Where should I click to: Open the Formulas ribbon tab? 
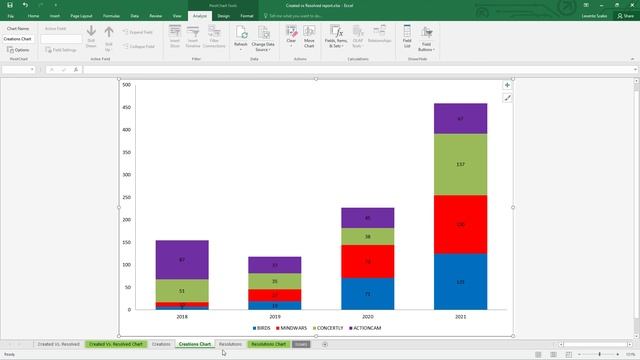111,16
